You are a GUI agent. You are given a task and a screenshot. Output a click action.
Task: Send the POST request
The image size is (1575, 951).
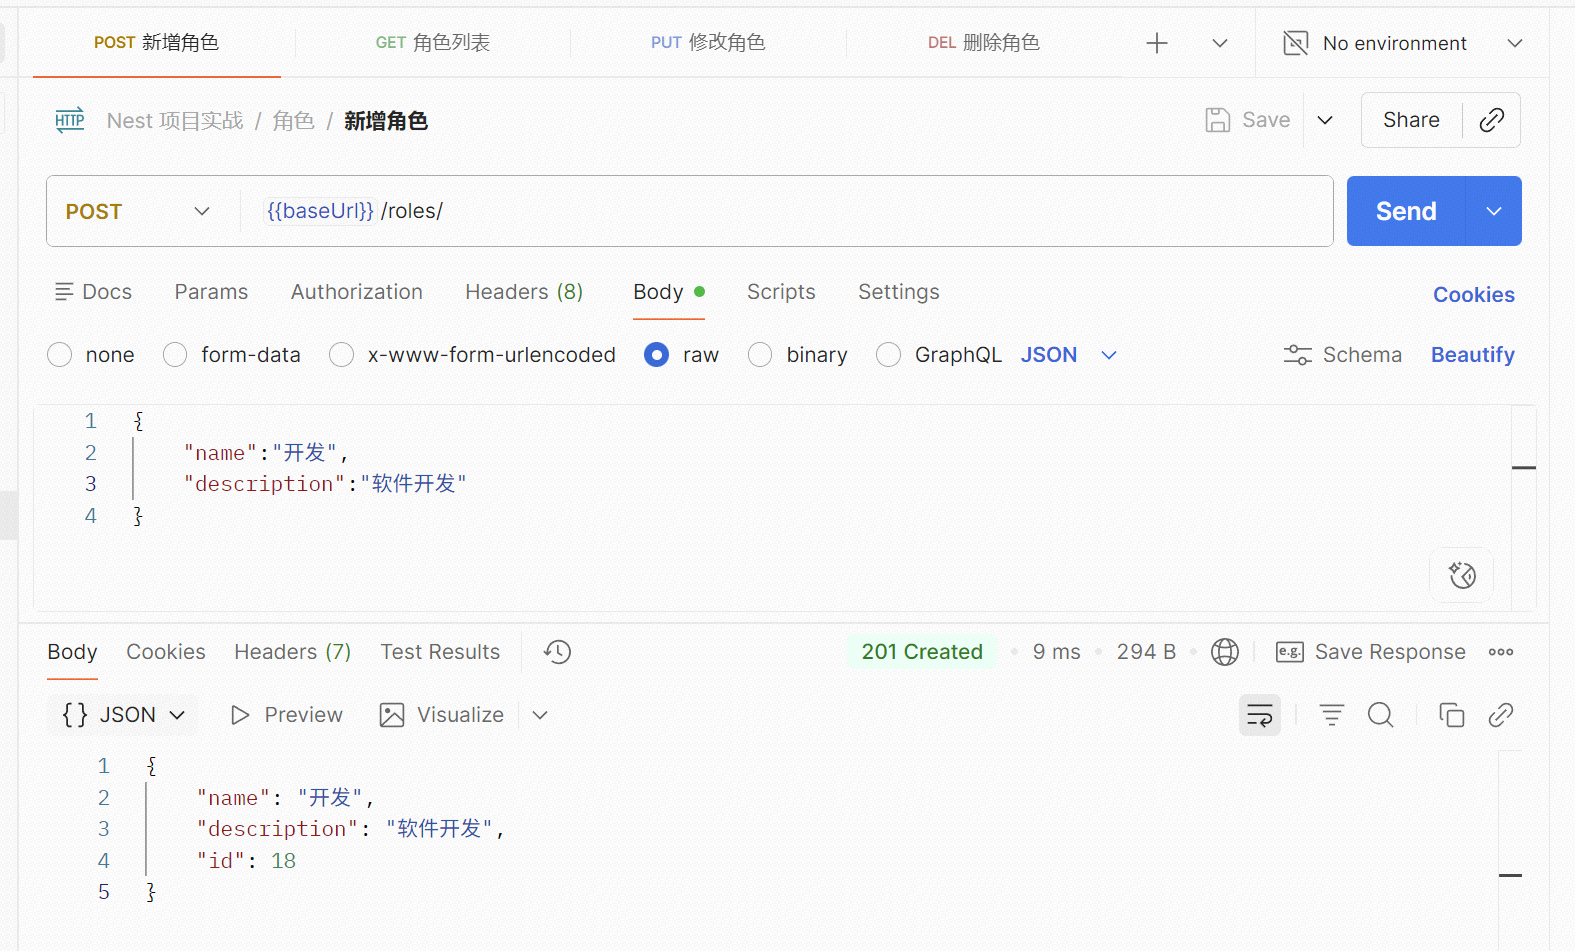click(1406, 211)
